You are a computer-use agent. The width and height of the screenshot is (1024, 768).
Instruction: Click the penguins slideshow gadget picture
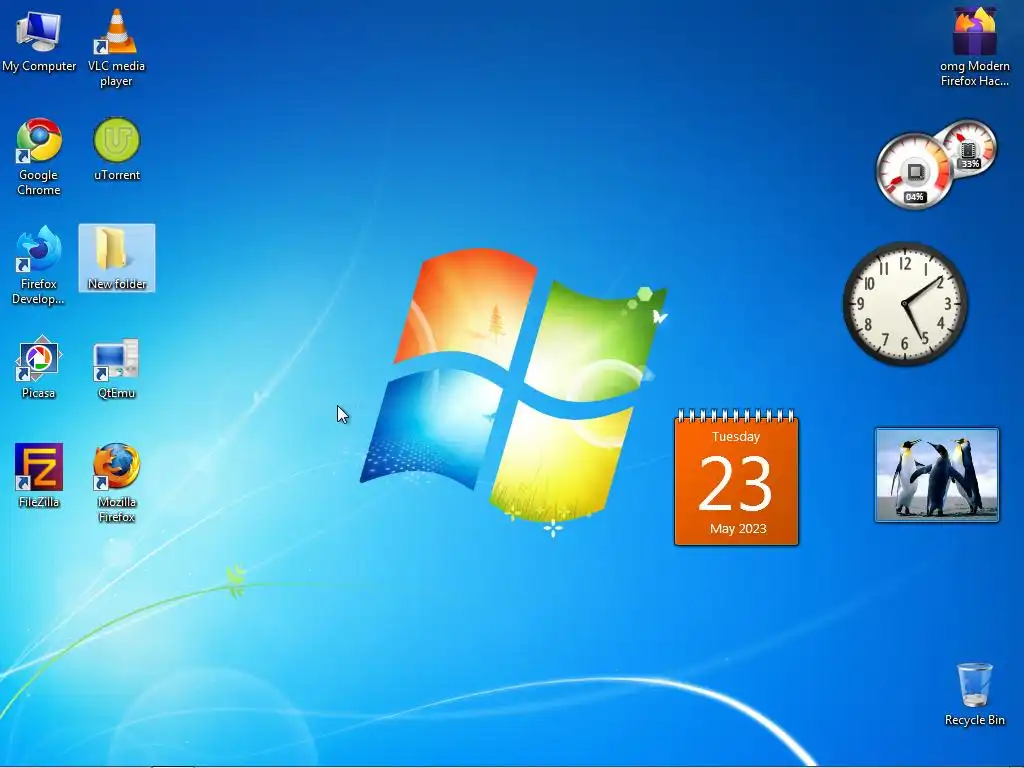pos(936,475)
